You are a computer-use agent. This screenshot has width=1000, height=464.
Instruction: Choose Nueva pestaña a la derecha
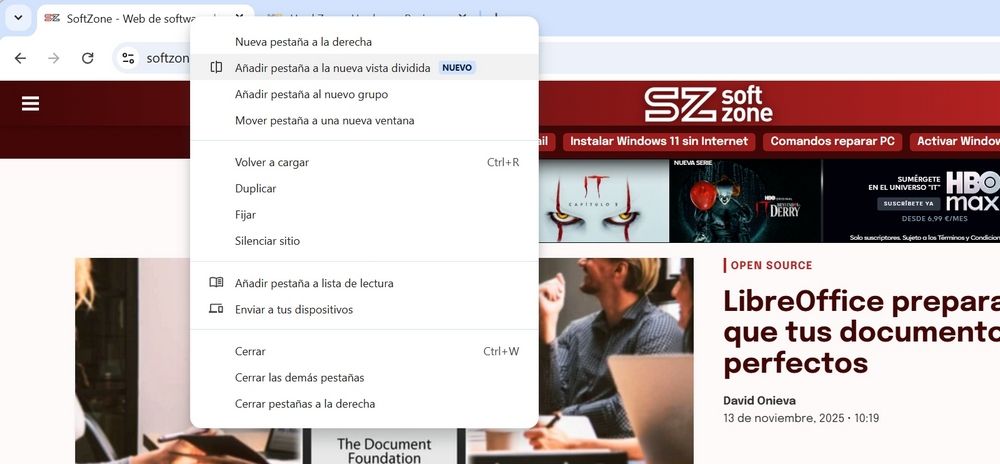click(364, 41)
